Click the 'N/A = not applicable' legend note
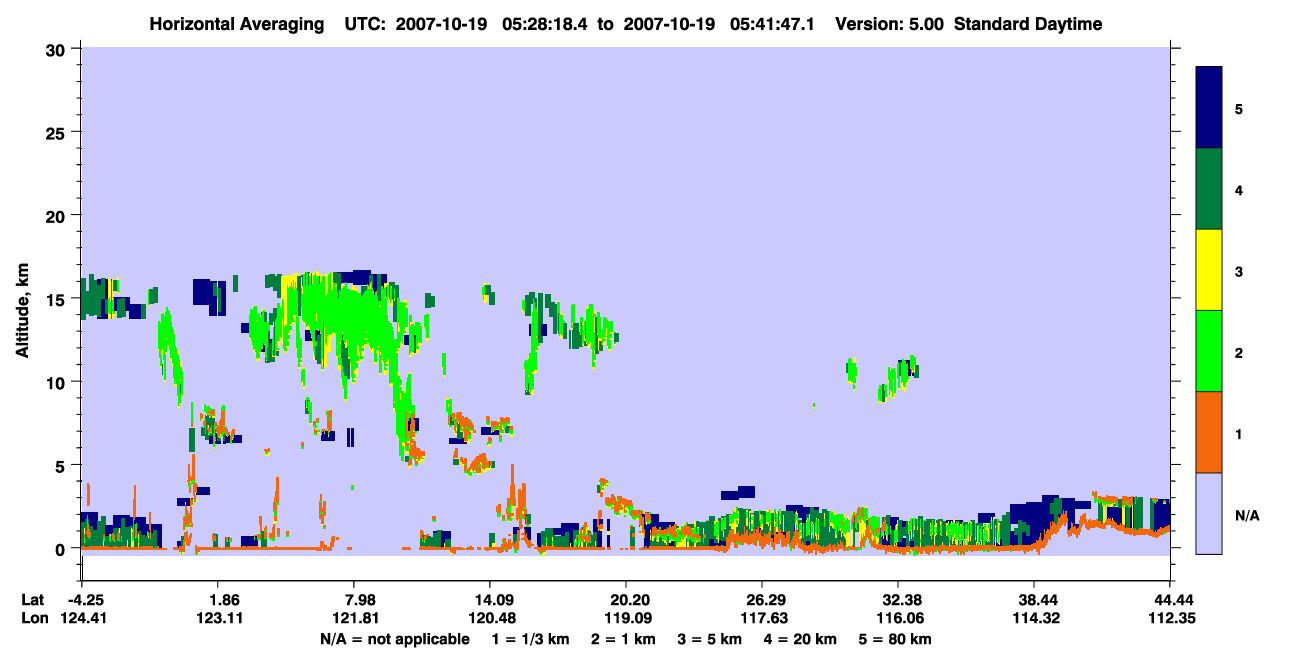Viewport: 1300px width, 667px height. 394,639
